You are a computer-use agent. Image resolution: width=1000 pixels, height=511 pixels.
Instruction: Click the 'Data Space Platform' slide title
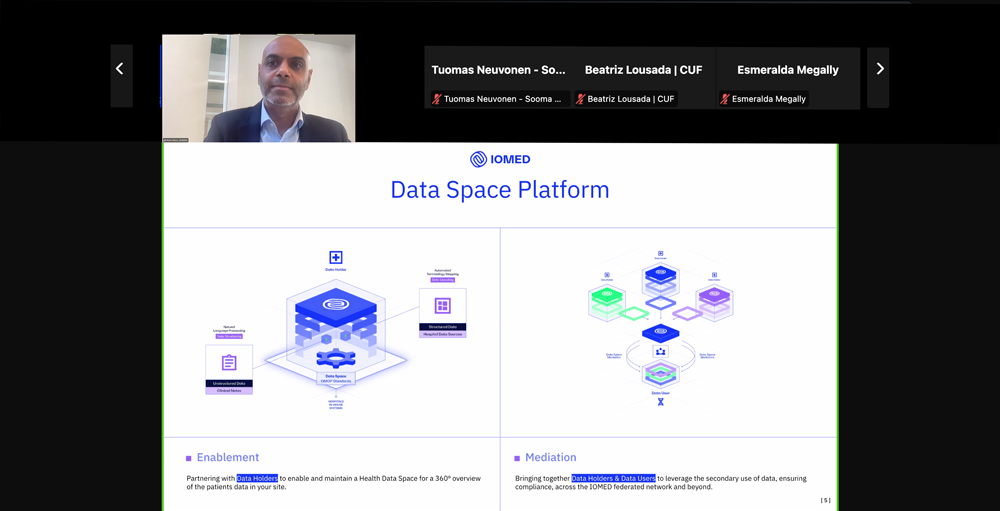point(500,190)
